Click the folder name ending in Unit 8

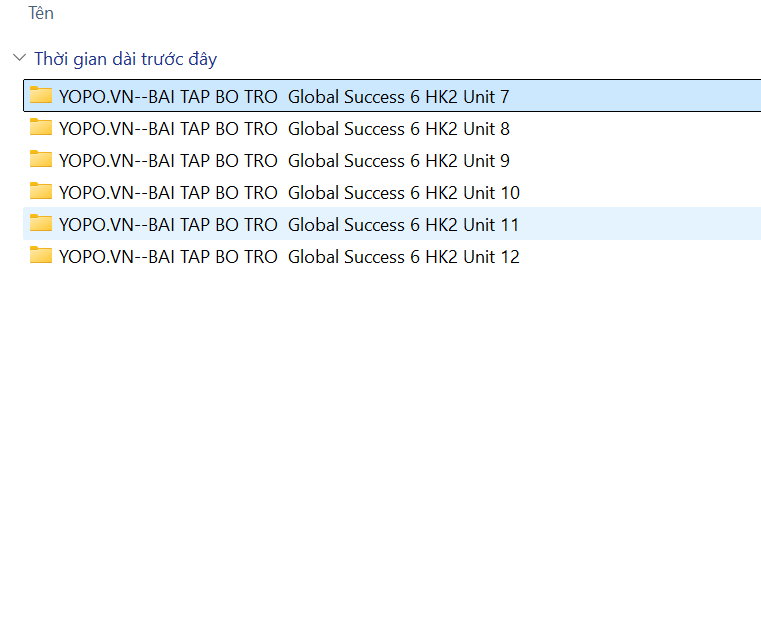(x=284, y=129)
